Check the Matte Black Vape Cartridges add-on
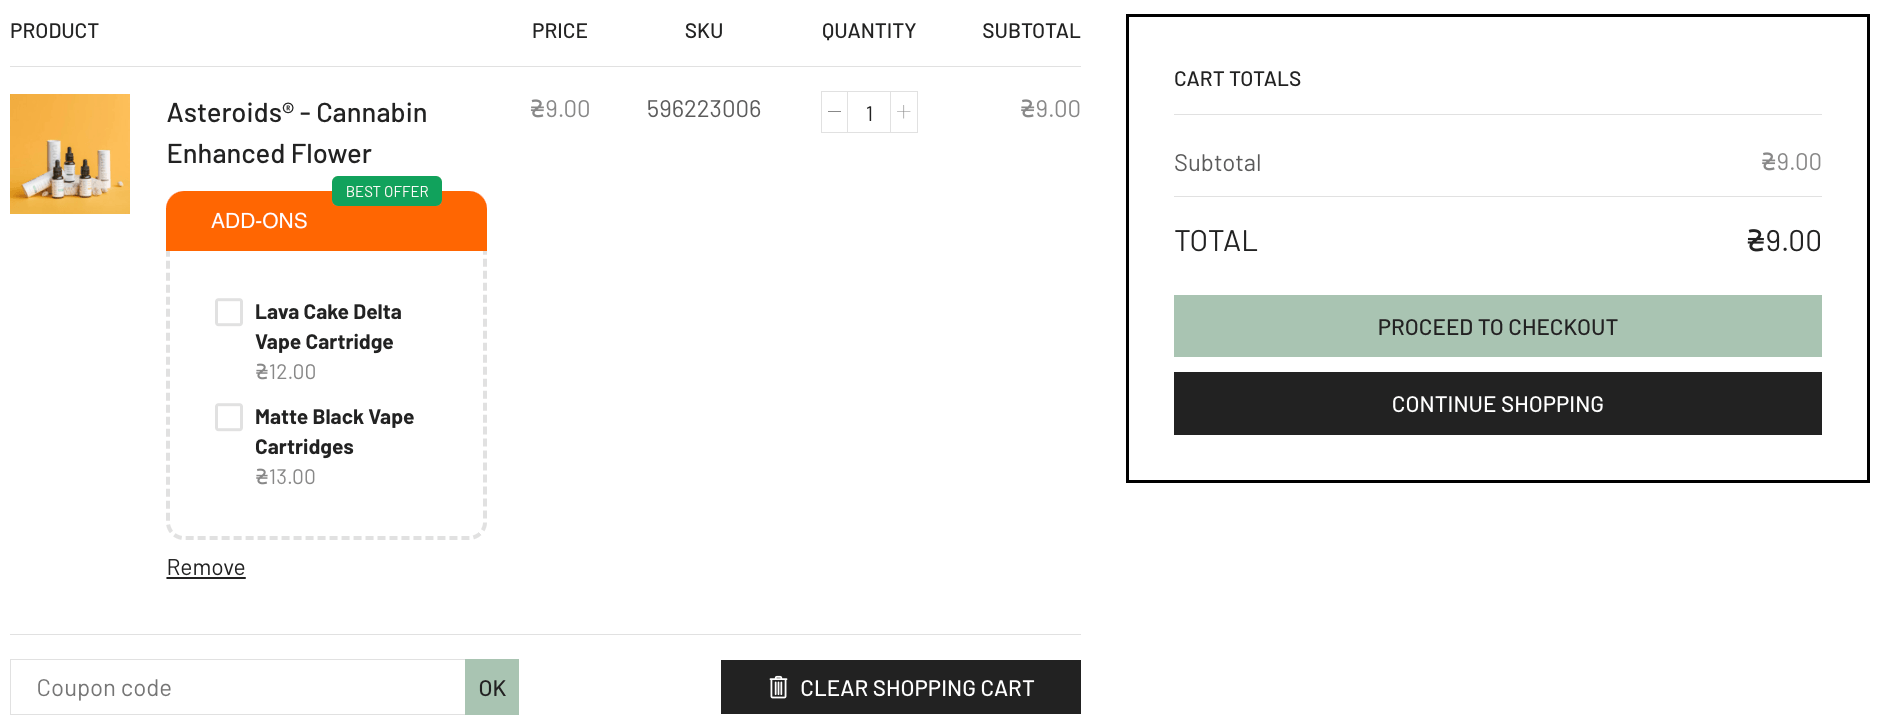The width and height of the screenshot is (1880, 726). coord(229,417)
